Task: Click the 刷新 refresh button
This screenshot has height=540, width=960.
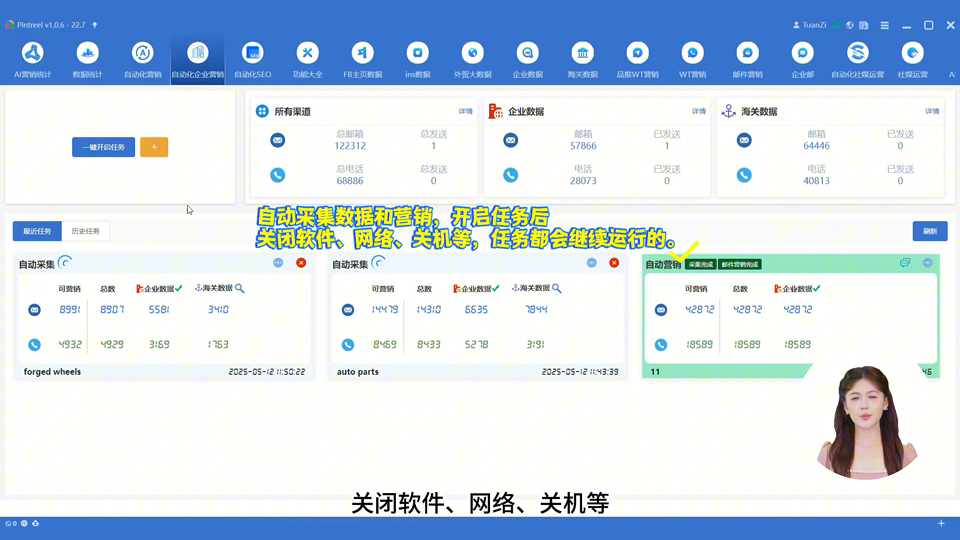Action: click(x=930, y=231)
